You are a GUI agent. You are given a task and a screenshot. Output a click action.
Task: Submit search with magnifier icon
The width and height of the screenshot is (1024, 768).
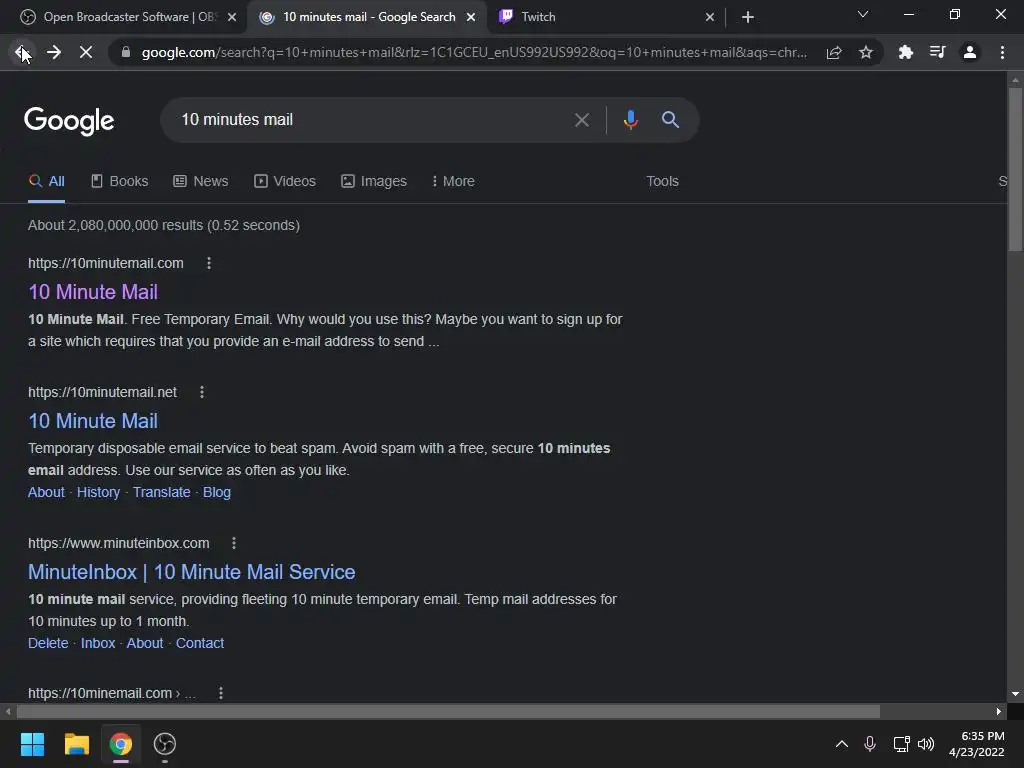(x=670, y=120)
